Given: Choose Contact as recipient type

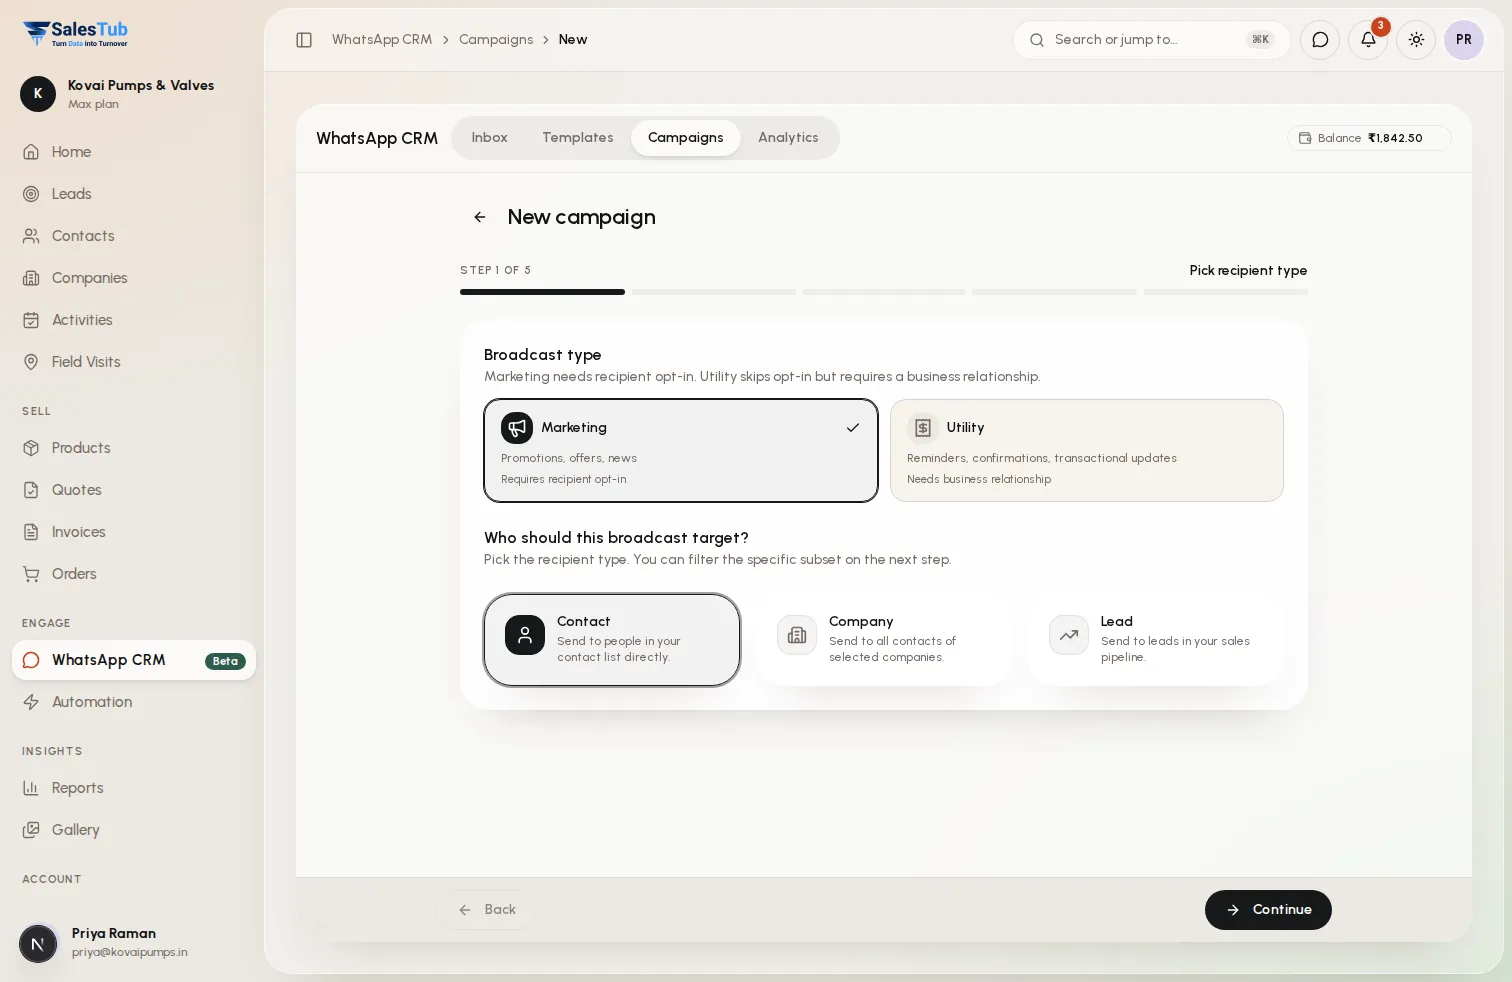Looking at the screenshot, I should pyautogui.click(x=612, y=640).
